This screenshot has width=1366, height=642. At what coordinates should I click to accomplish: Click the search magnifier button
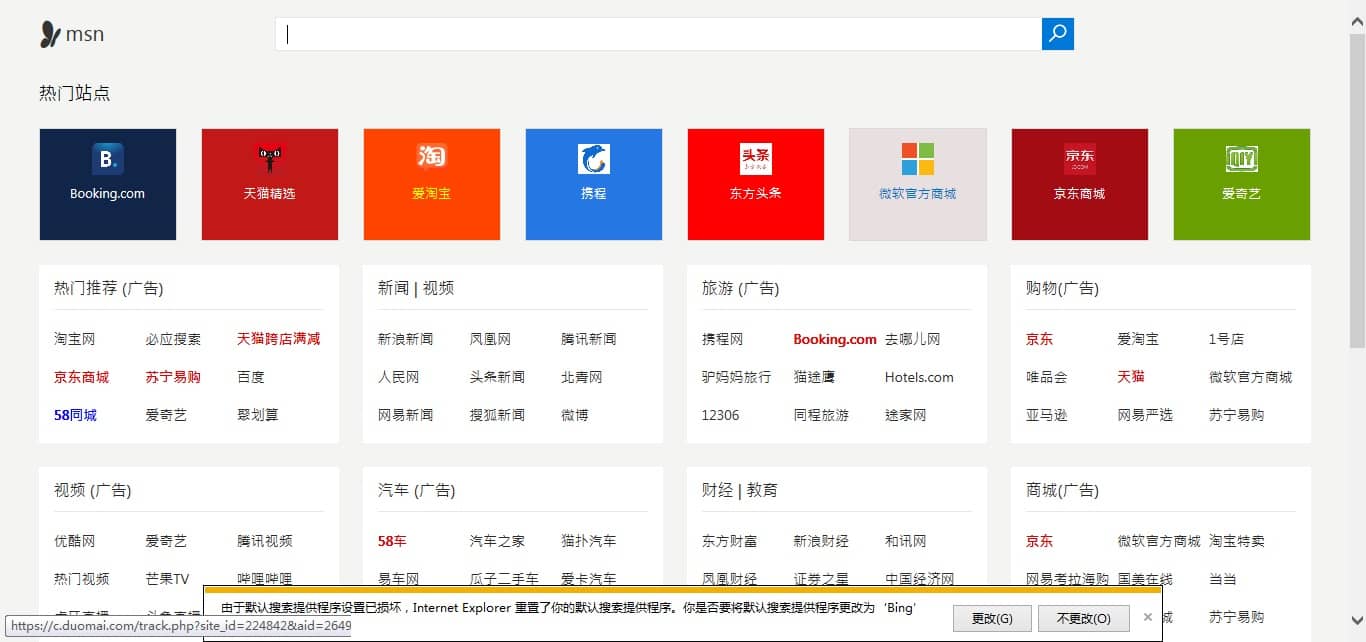coord(1057,33)
